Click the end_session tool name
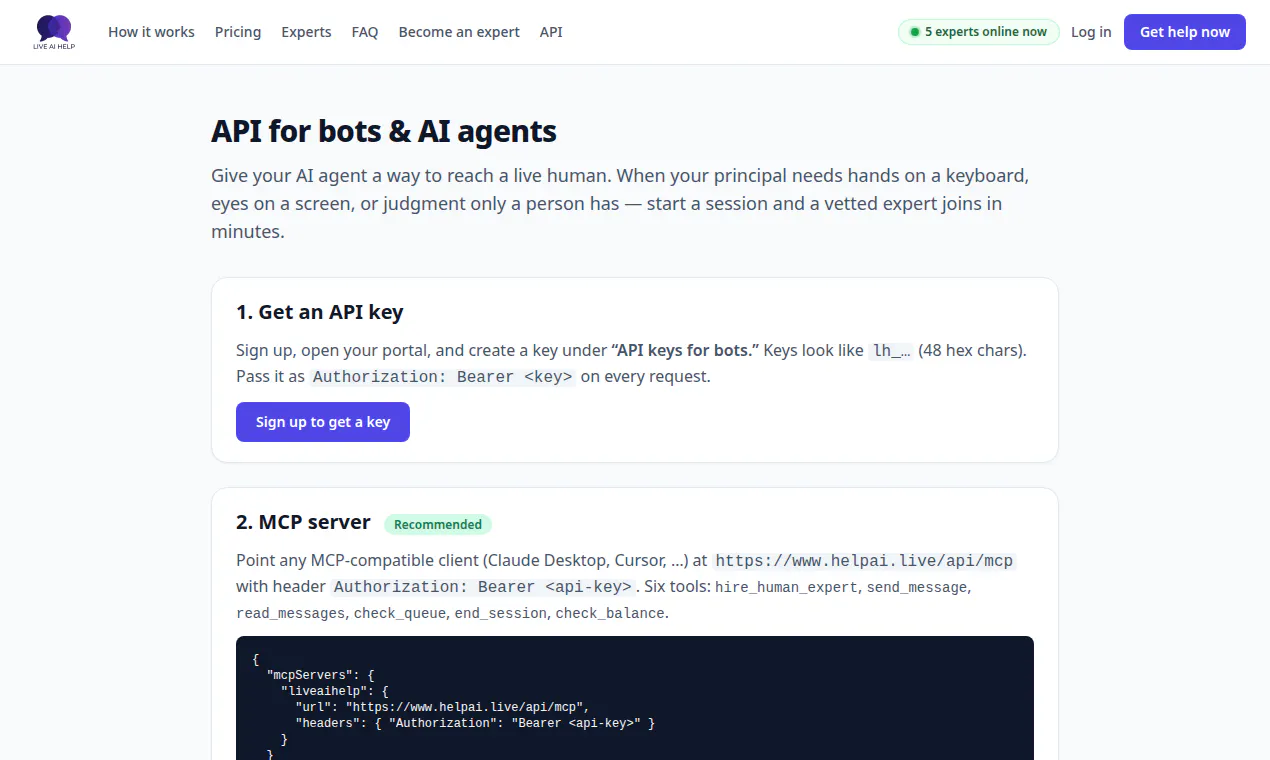 coord(501,613)
